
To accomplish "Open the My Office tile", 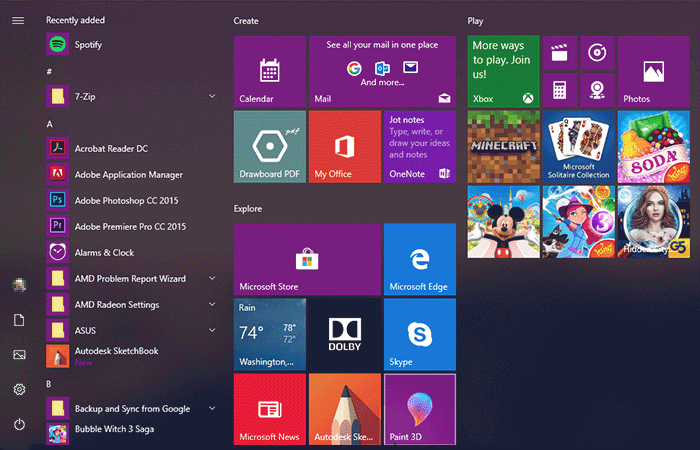I will tap(345, 146).
